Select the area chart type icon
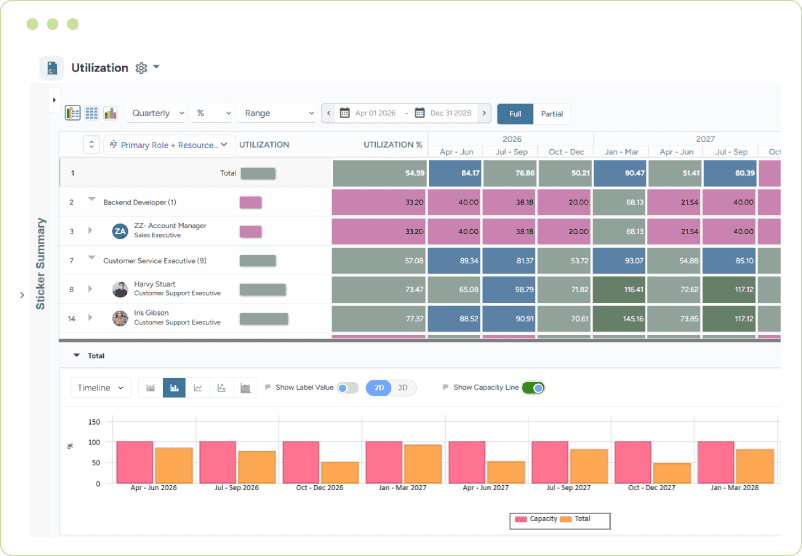 (245, 388)
